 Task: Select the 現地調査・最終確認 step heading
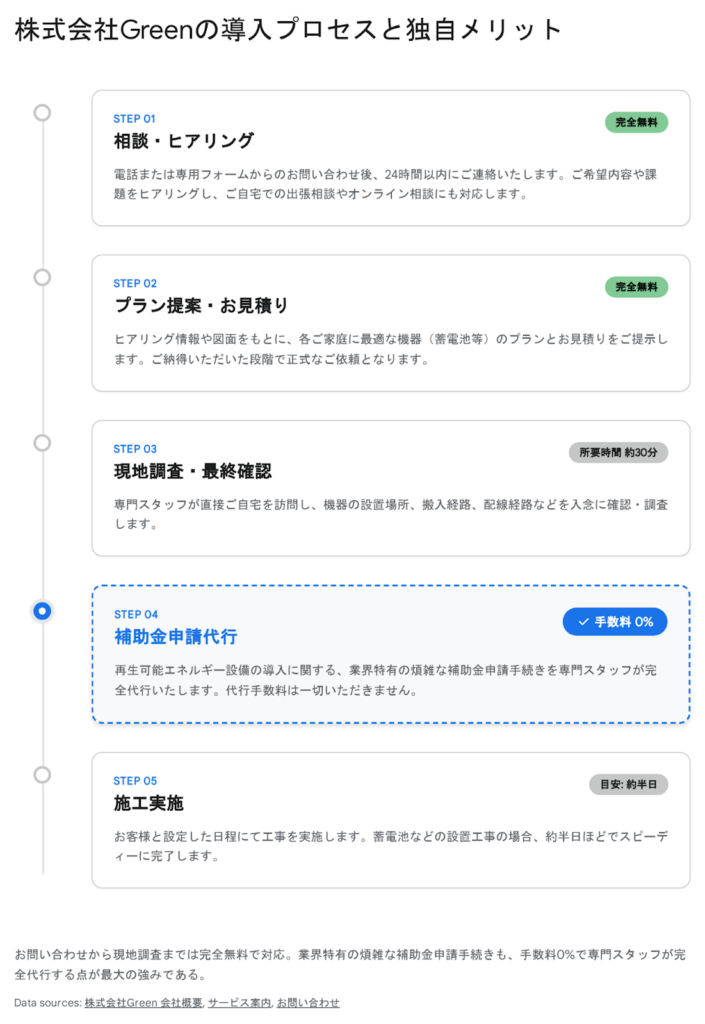click(x=193, y=471)
